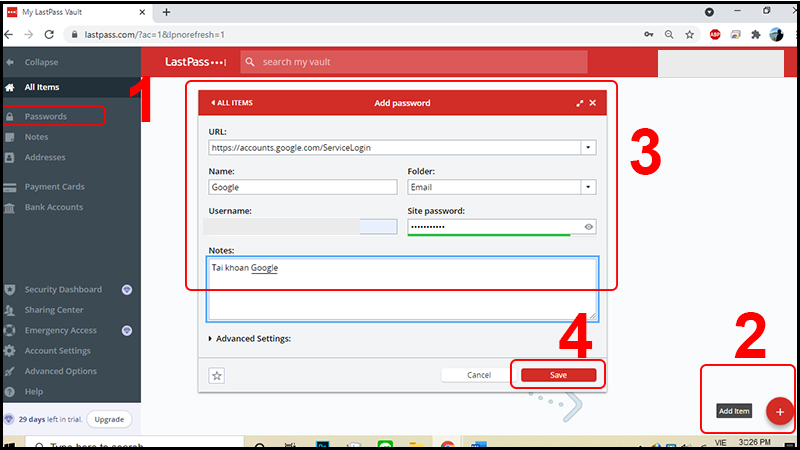Click the Username input field
This screenshot has width=800, height=450.
[x=300, y=227]
